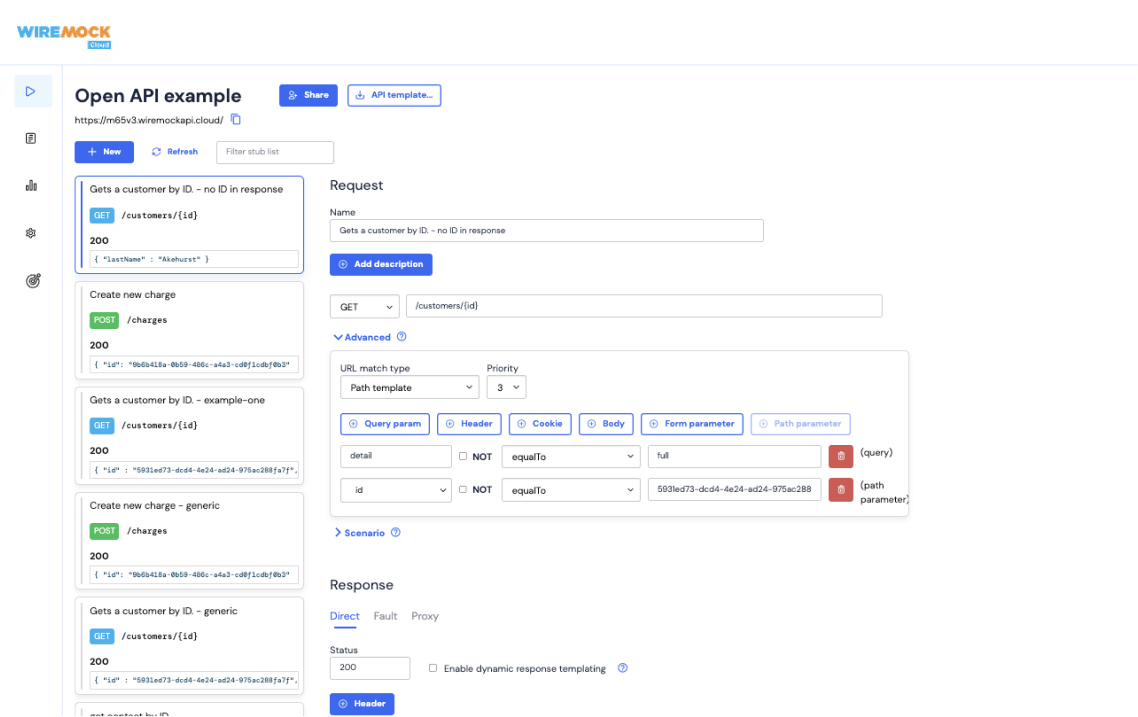The image size is (1138, 717).
Task: Click the target icon in the sidebar
Action: click(x=32, y=279)
